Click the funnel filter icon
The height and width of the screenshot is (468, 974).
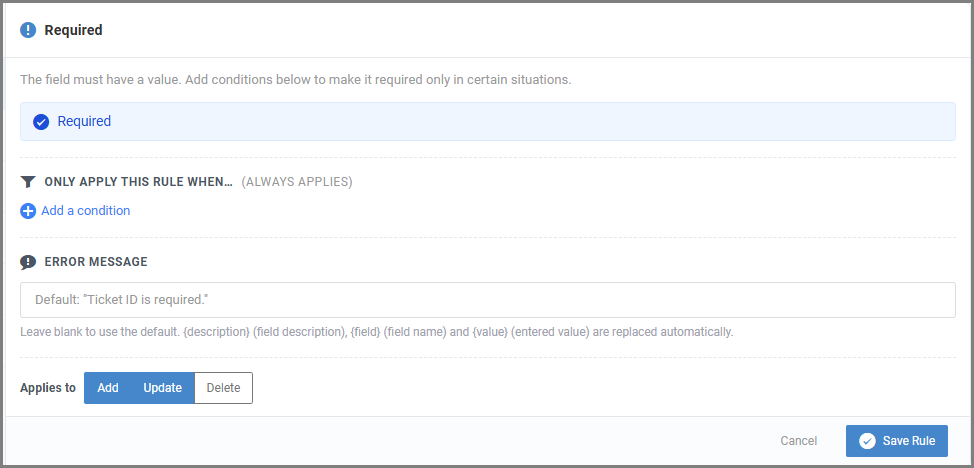coord(28,182)
